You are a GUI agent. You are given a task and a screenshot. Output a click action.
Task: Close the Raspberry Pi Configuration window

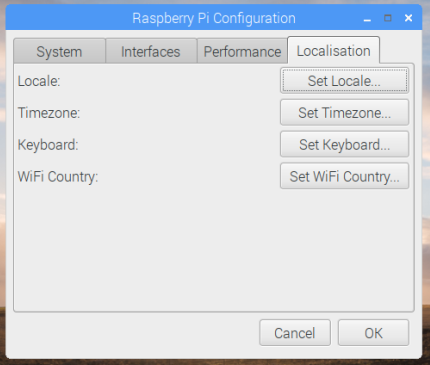pos(408,18)
